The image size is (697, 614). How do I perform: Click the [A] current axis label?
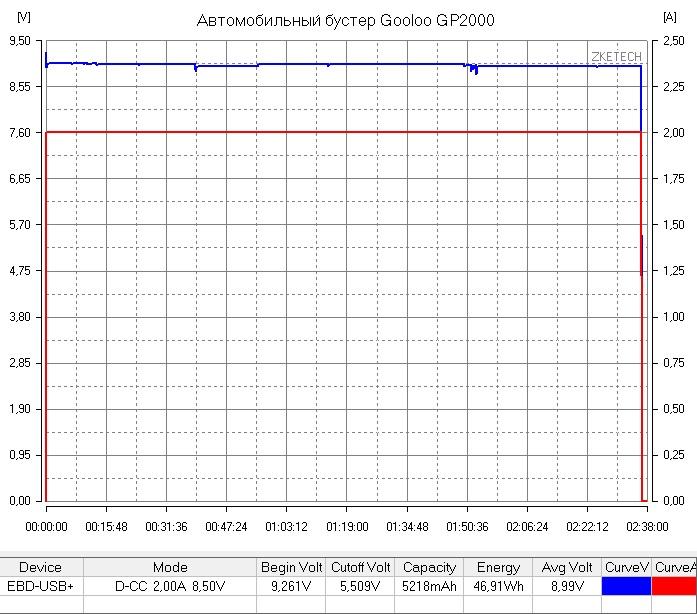(x=668, y=17)
